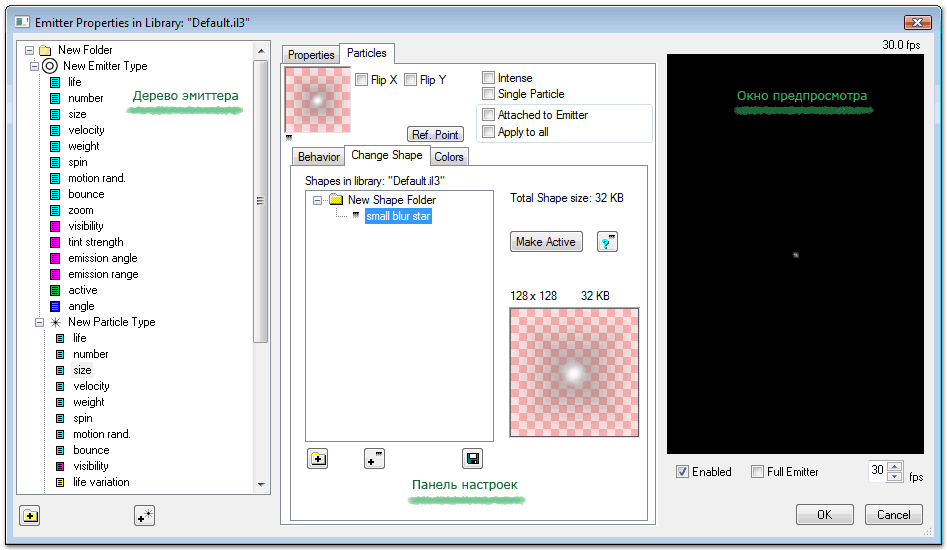Collapse the New Particle Type node
The height and width of the screenshot is (550, 947).
[38, 322]
